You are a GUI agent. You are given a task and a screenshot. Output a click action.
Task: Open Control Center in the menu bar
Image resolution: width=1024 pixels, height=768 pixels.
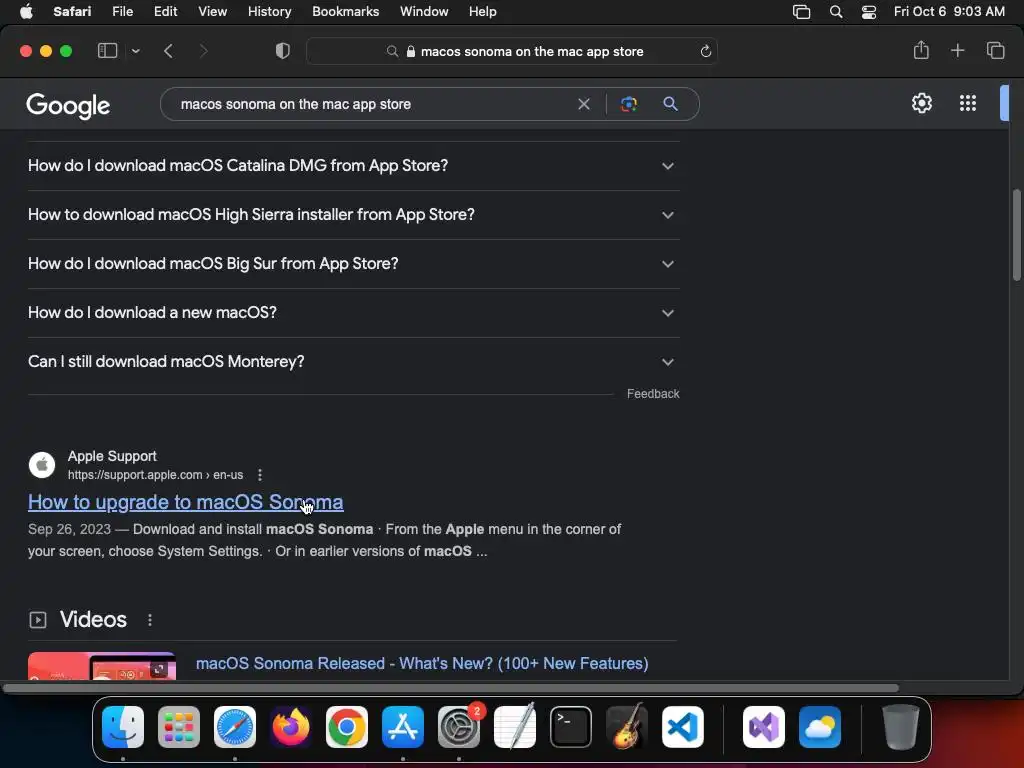pos(869,12)
